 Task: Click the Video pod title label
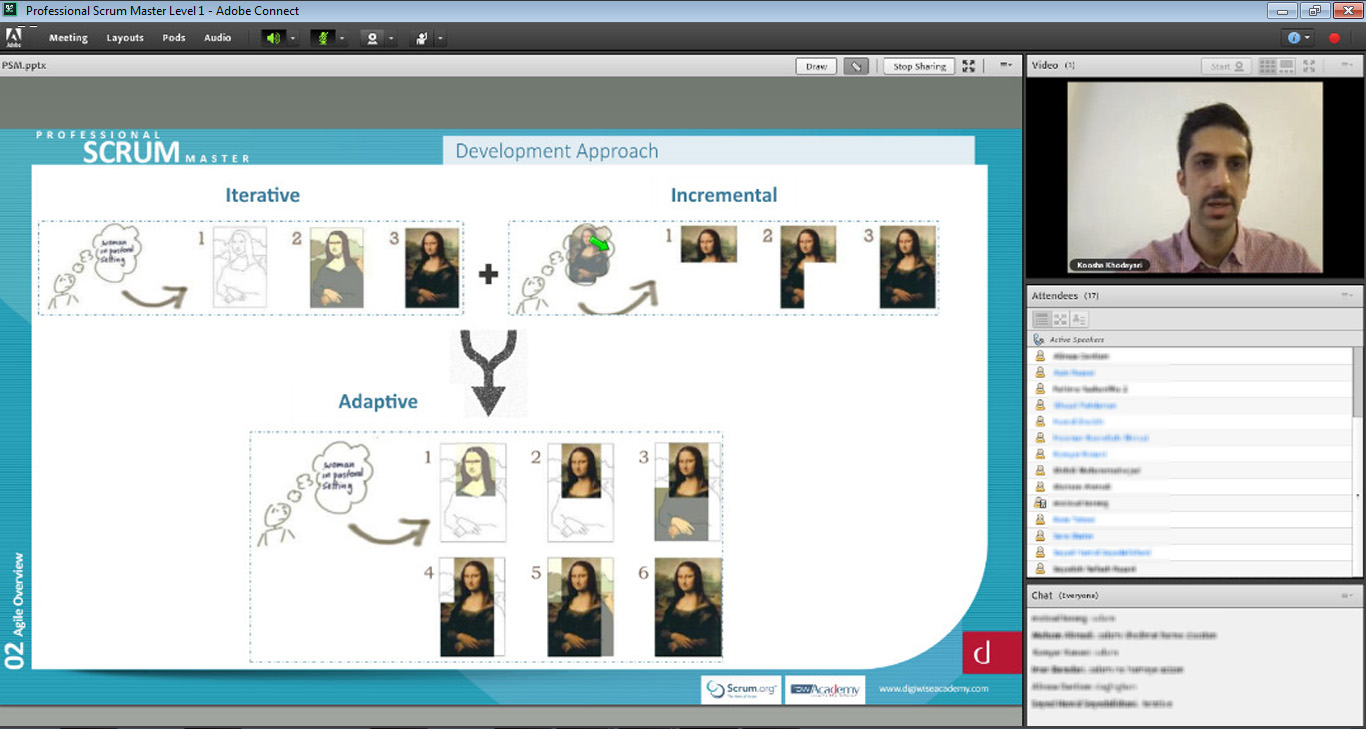[1045, 66]
